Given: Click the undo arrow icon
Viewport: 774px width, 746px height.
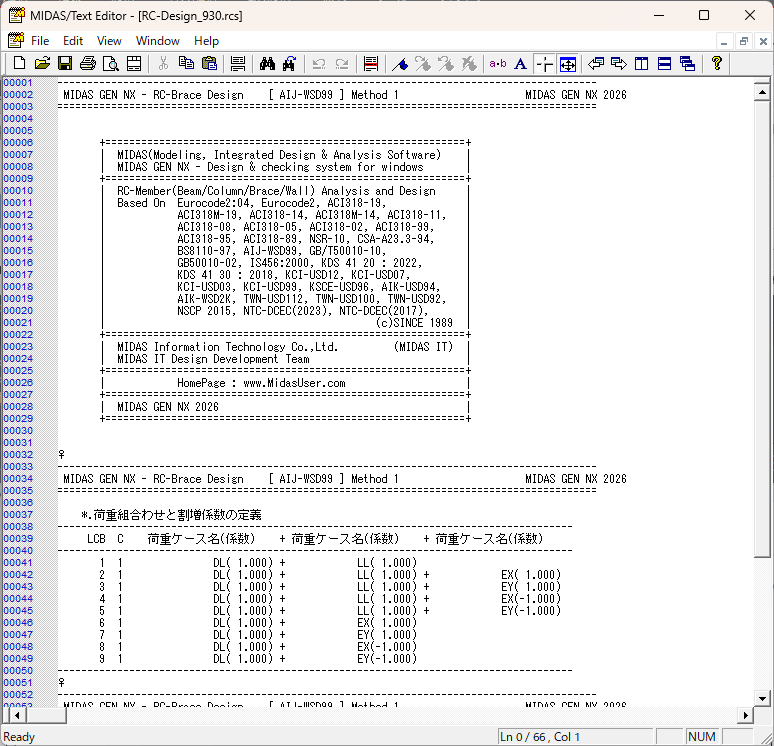Looking at the screenshot, I should click(x=319, y=64).
